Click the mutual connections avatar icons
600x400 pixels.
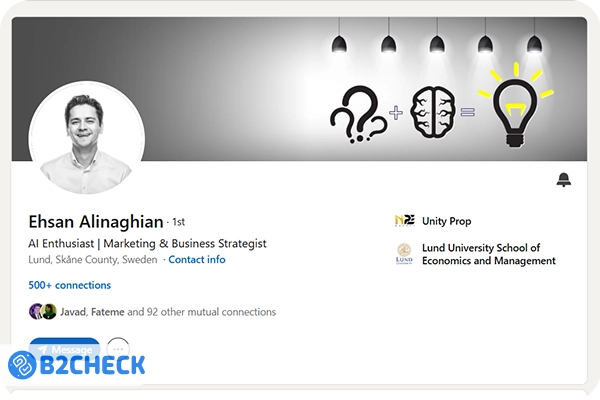[x=42, y=312]
